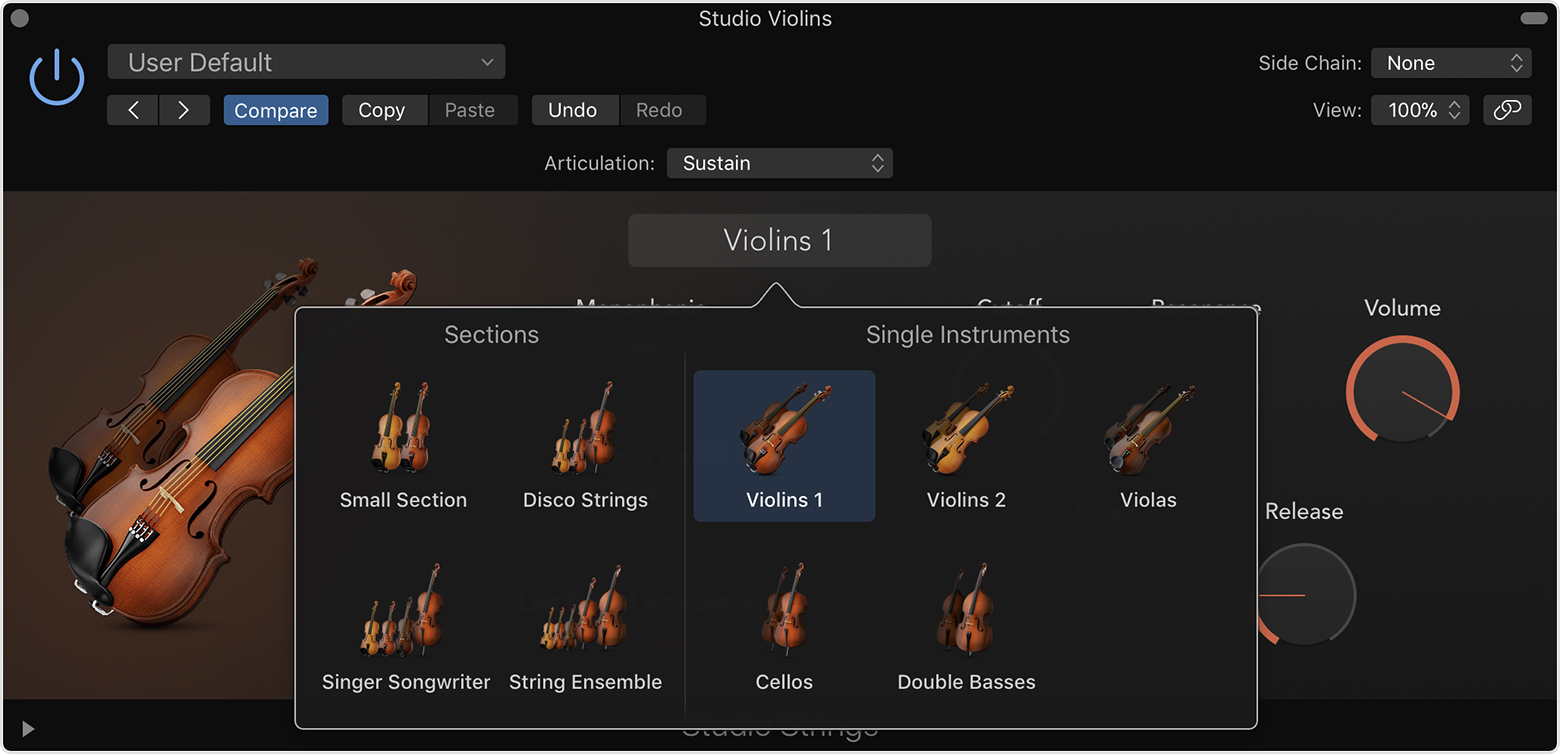Select the Small Section instrument icon

click(x=402, y=428)
